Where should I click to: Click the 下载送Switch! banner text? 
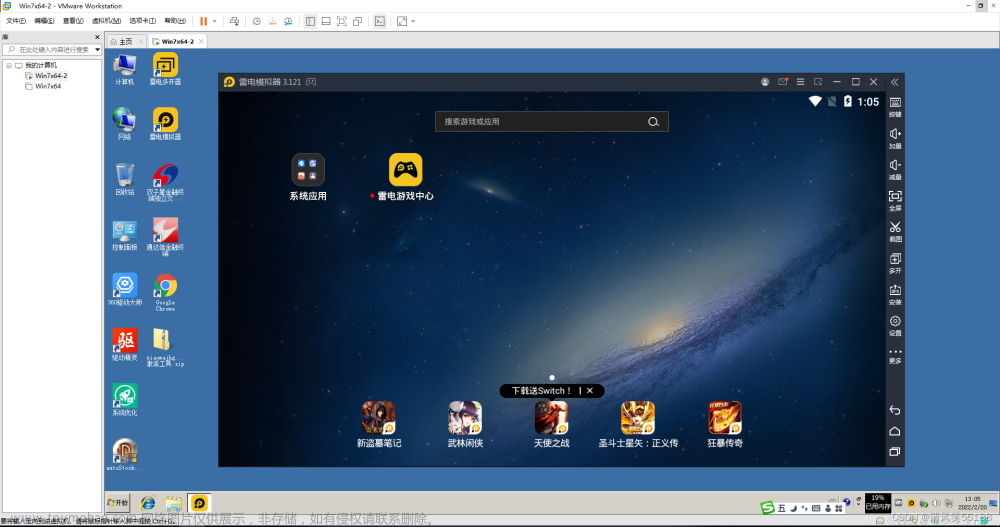pos(541,390)
